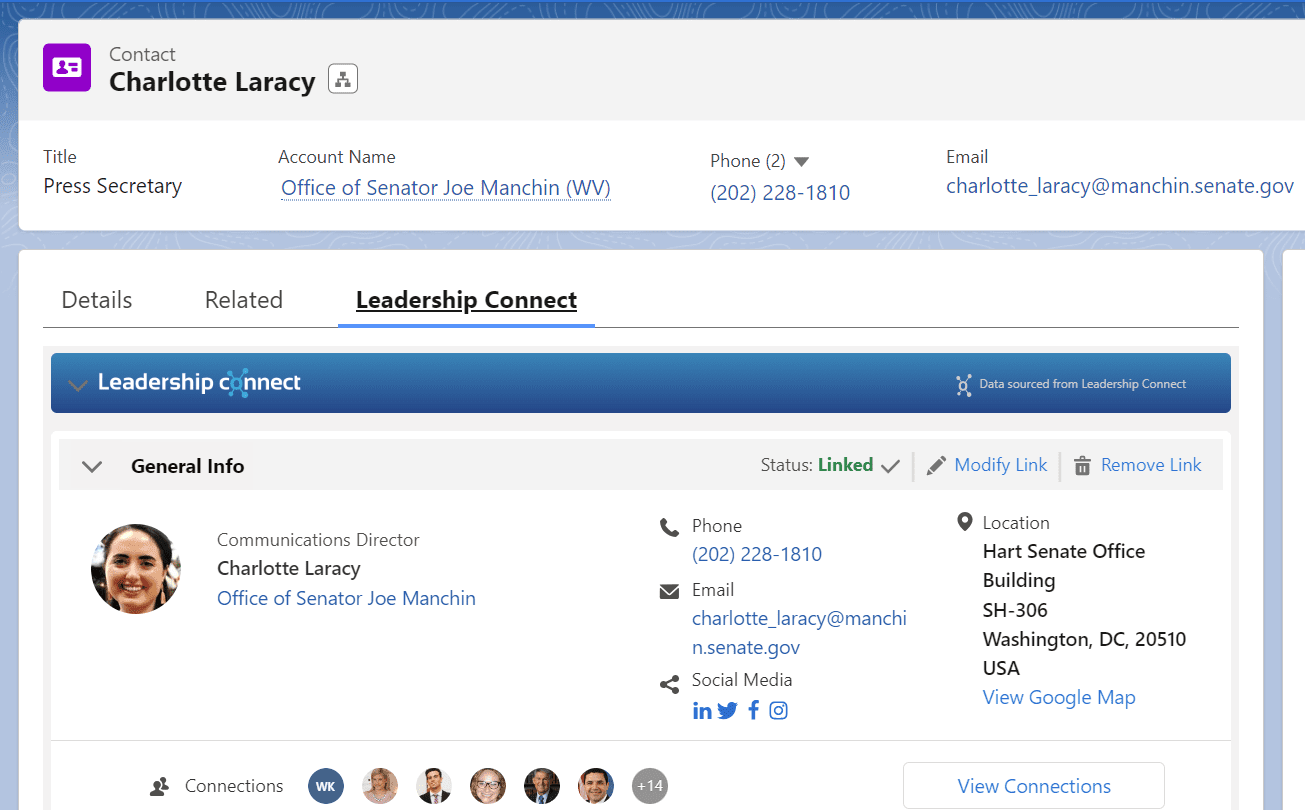Screen dimensions: 1305x810
Task: Click the View Connections button
Action: (1033, 786)
